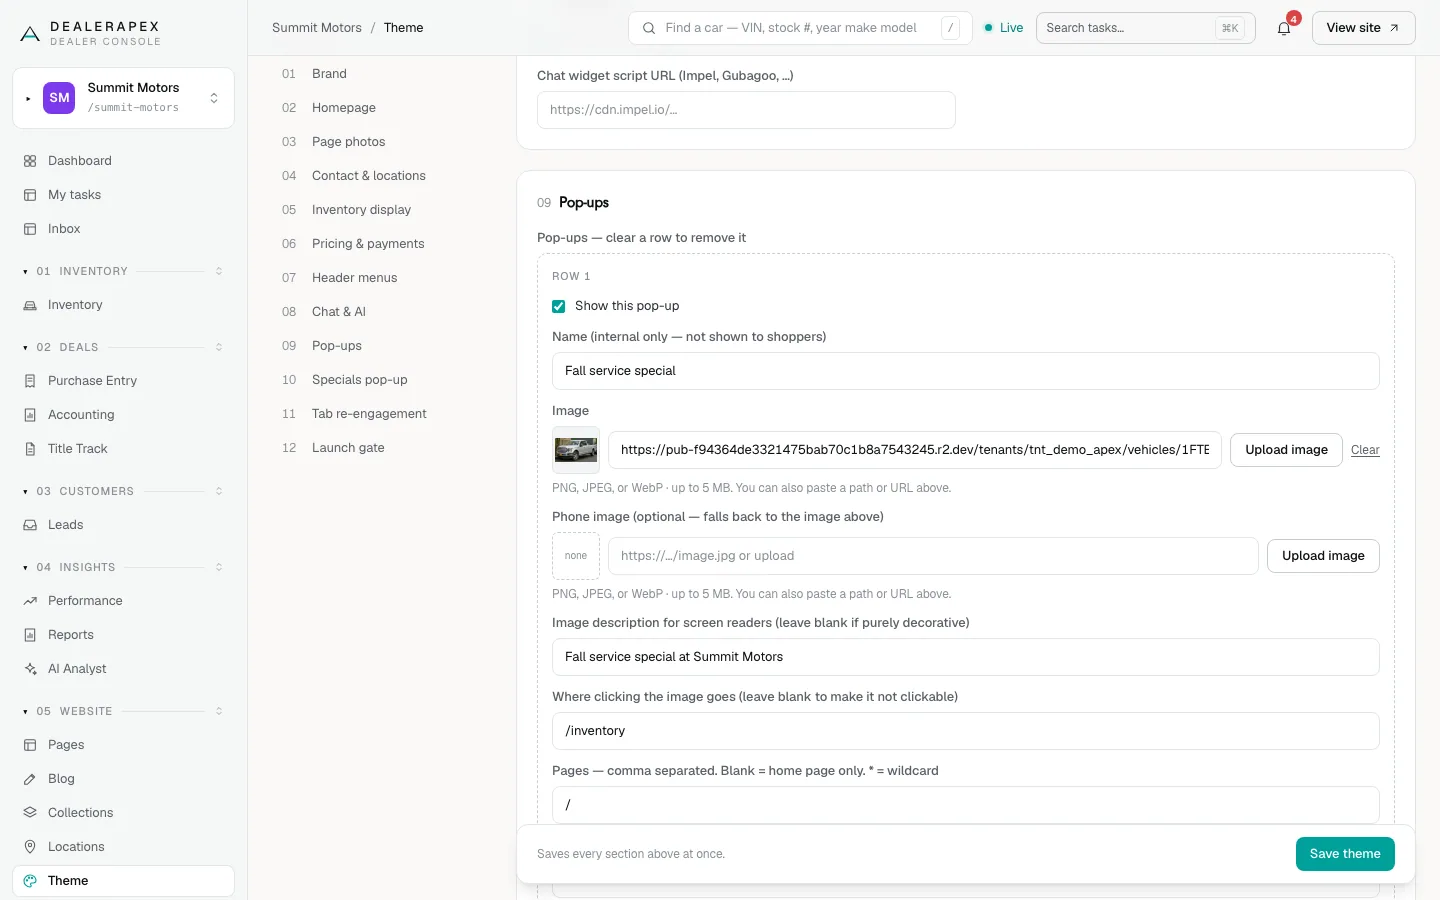Click the Title Track document icon
This screenshot has width=1440, height=900.
(30, 449)
